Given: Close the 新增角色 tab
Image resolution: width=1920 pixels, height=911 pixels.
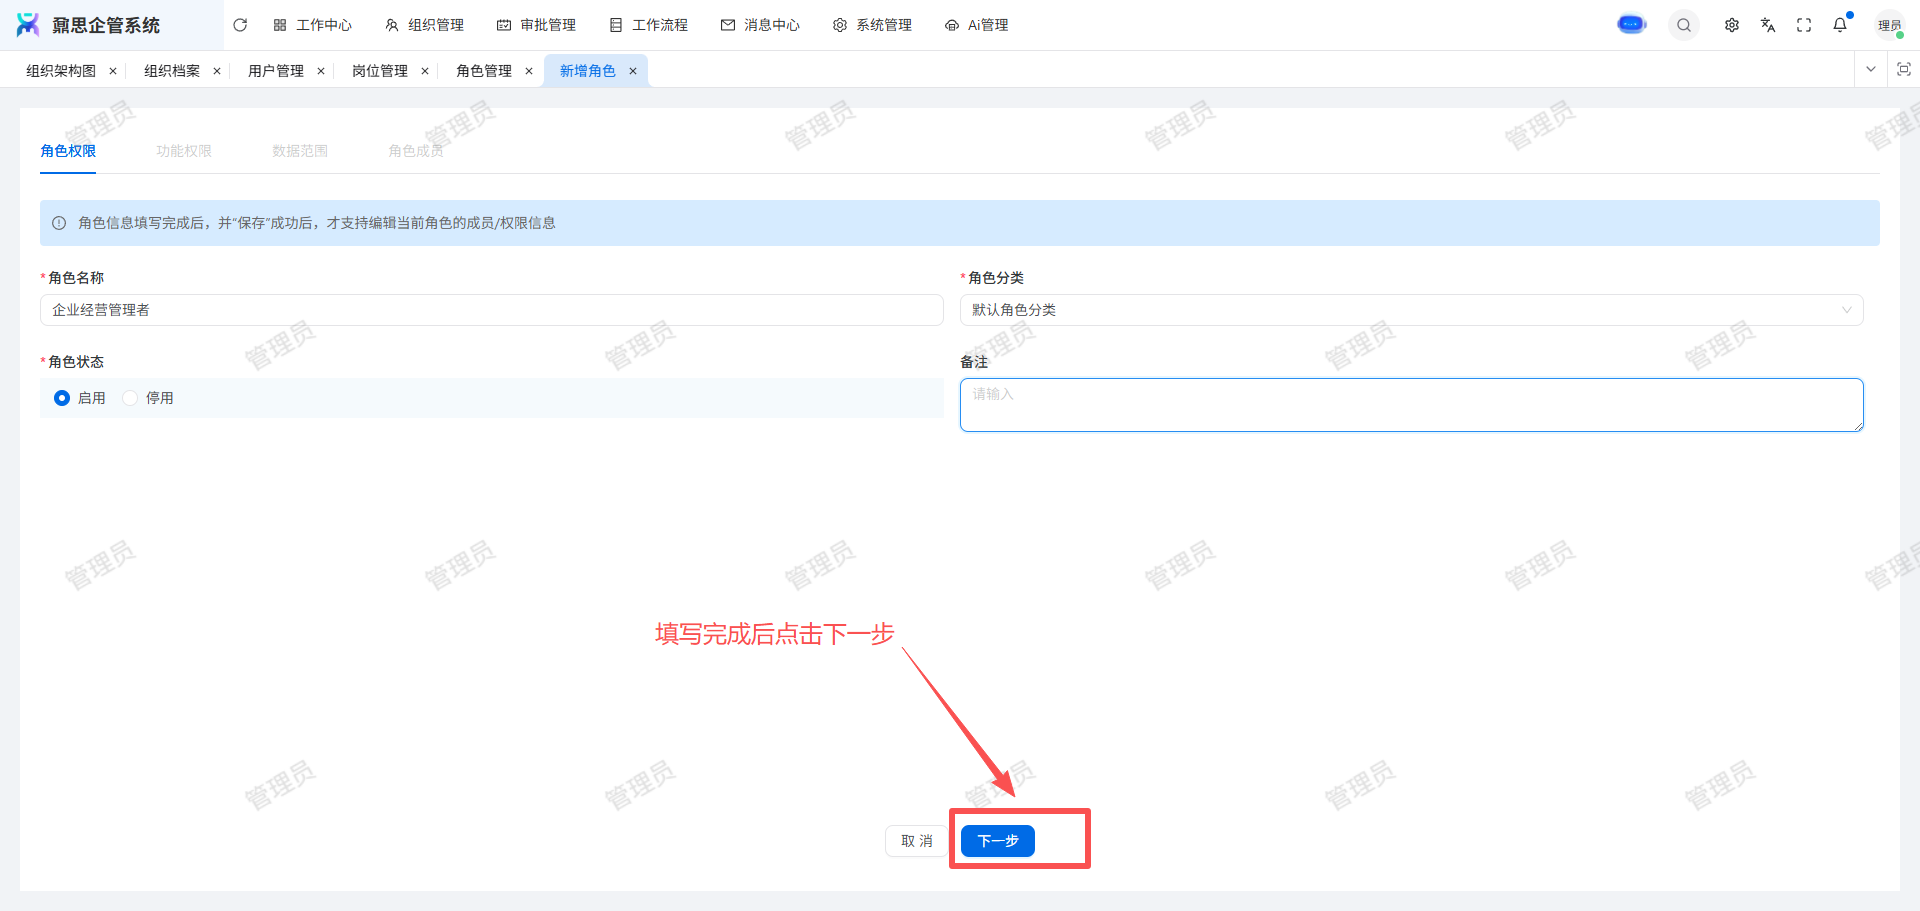Looking at the screenshot, I should [633, 71].
